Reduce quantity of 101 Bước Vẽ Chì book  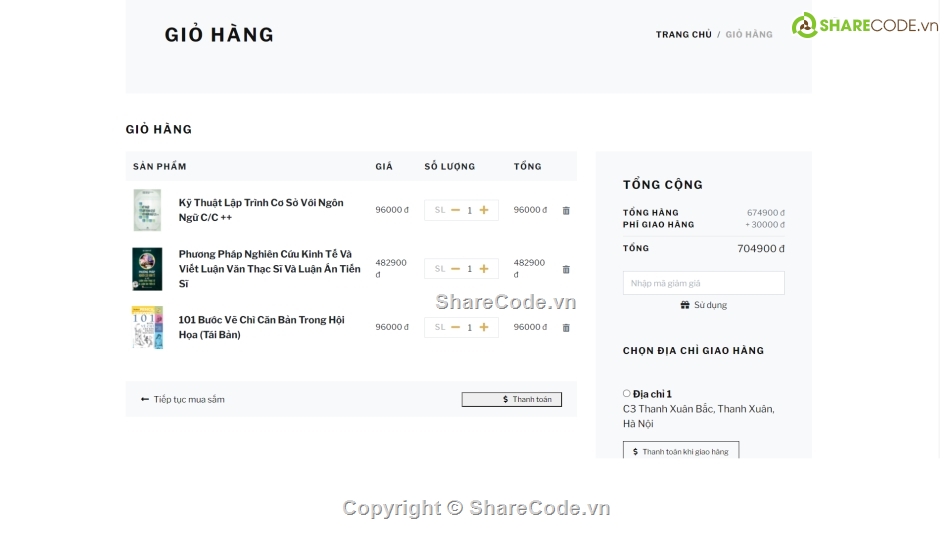click(x=456, y=327)
